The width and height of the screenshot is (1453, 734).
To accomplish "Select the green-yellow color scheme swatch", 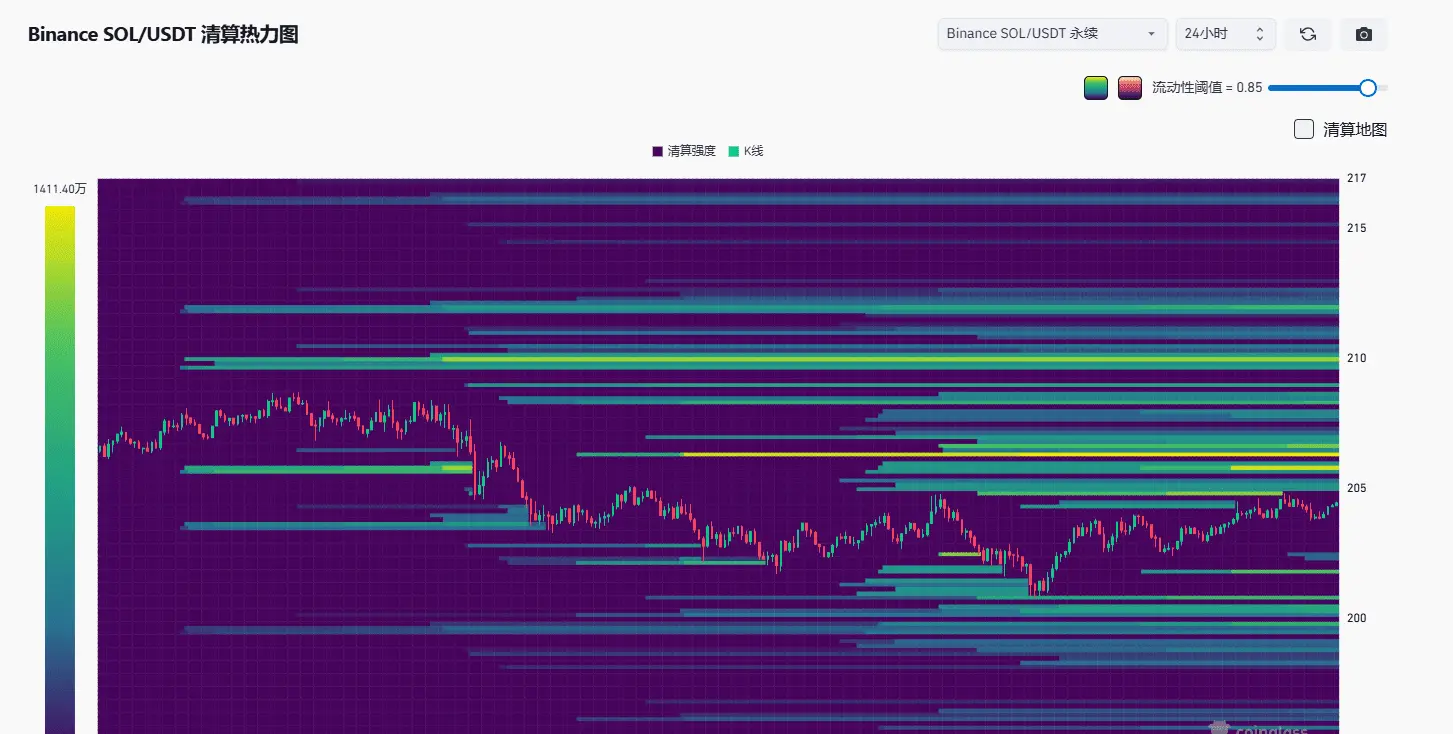I will point(1096,88).
